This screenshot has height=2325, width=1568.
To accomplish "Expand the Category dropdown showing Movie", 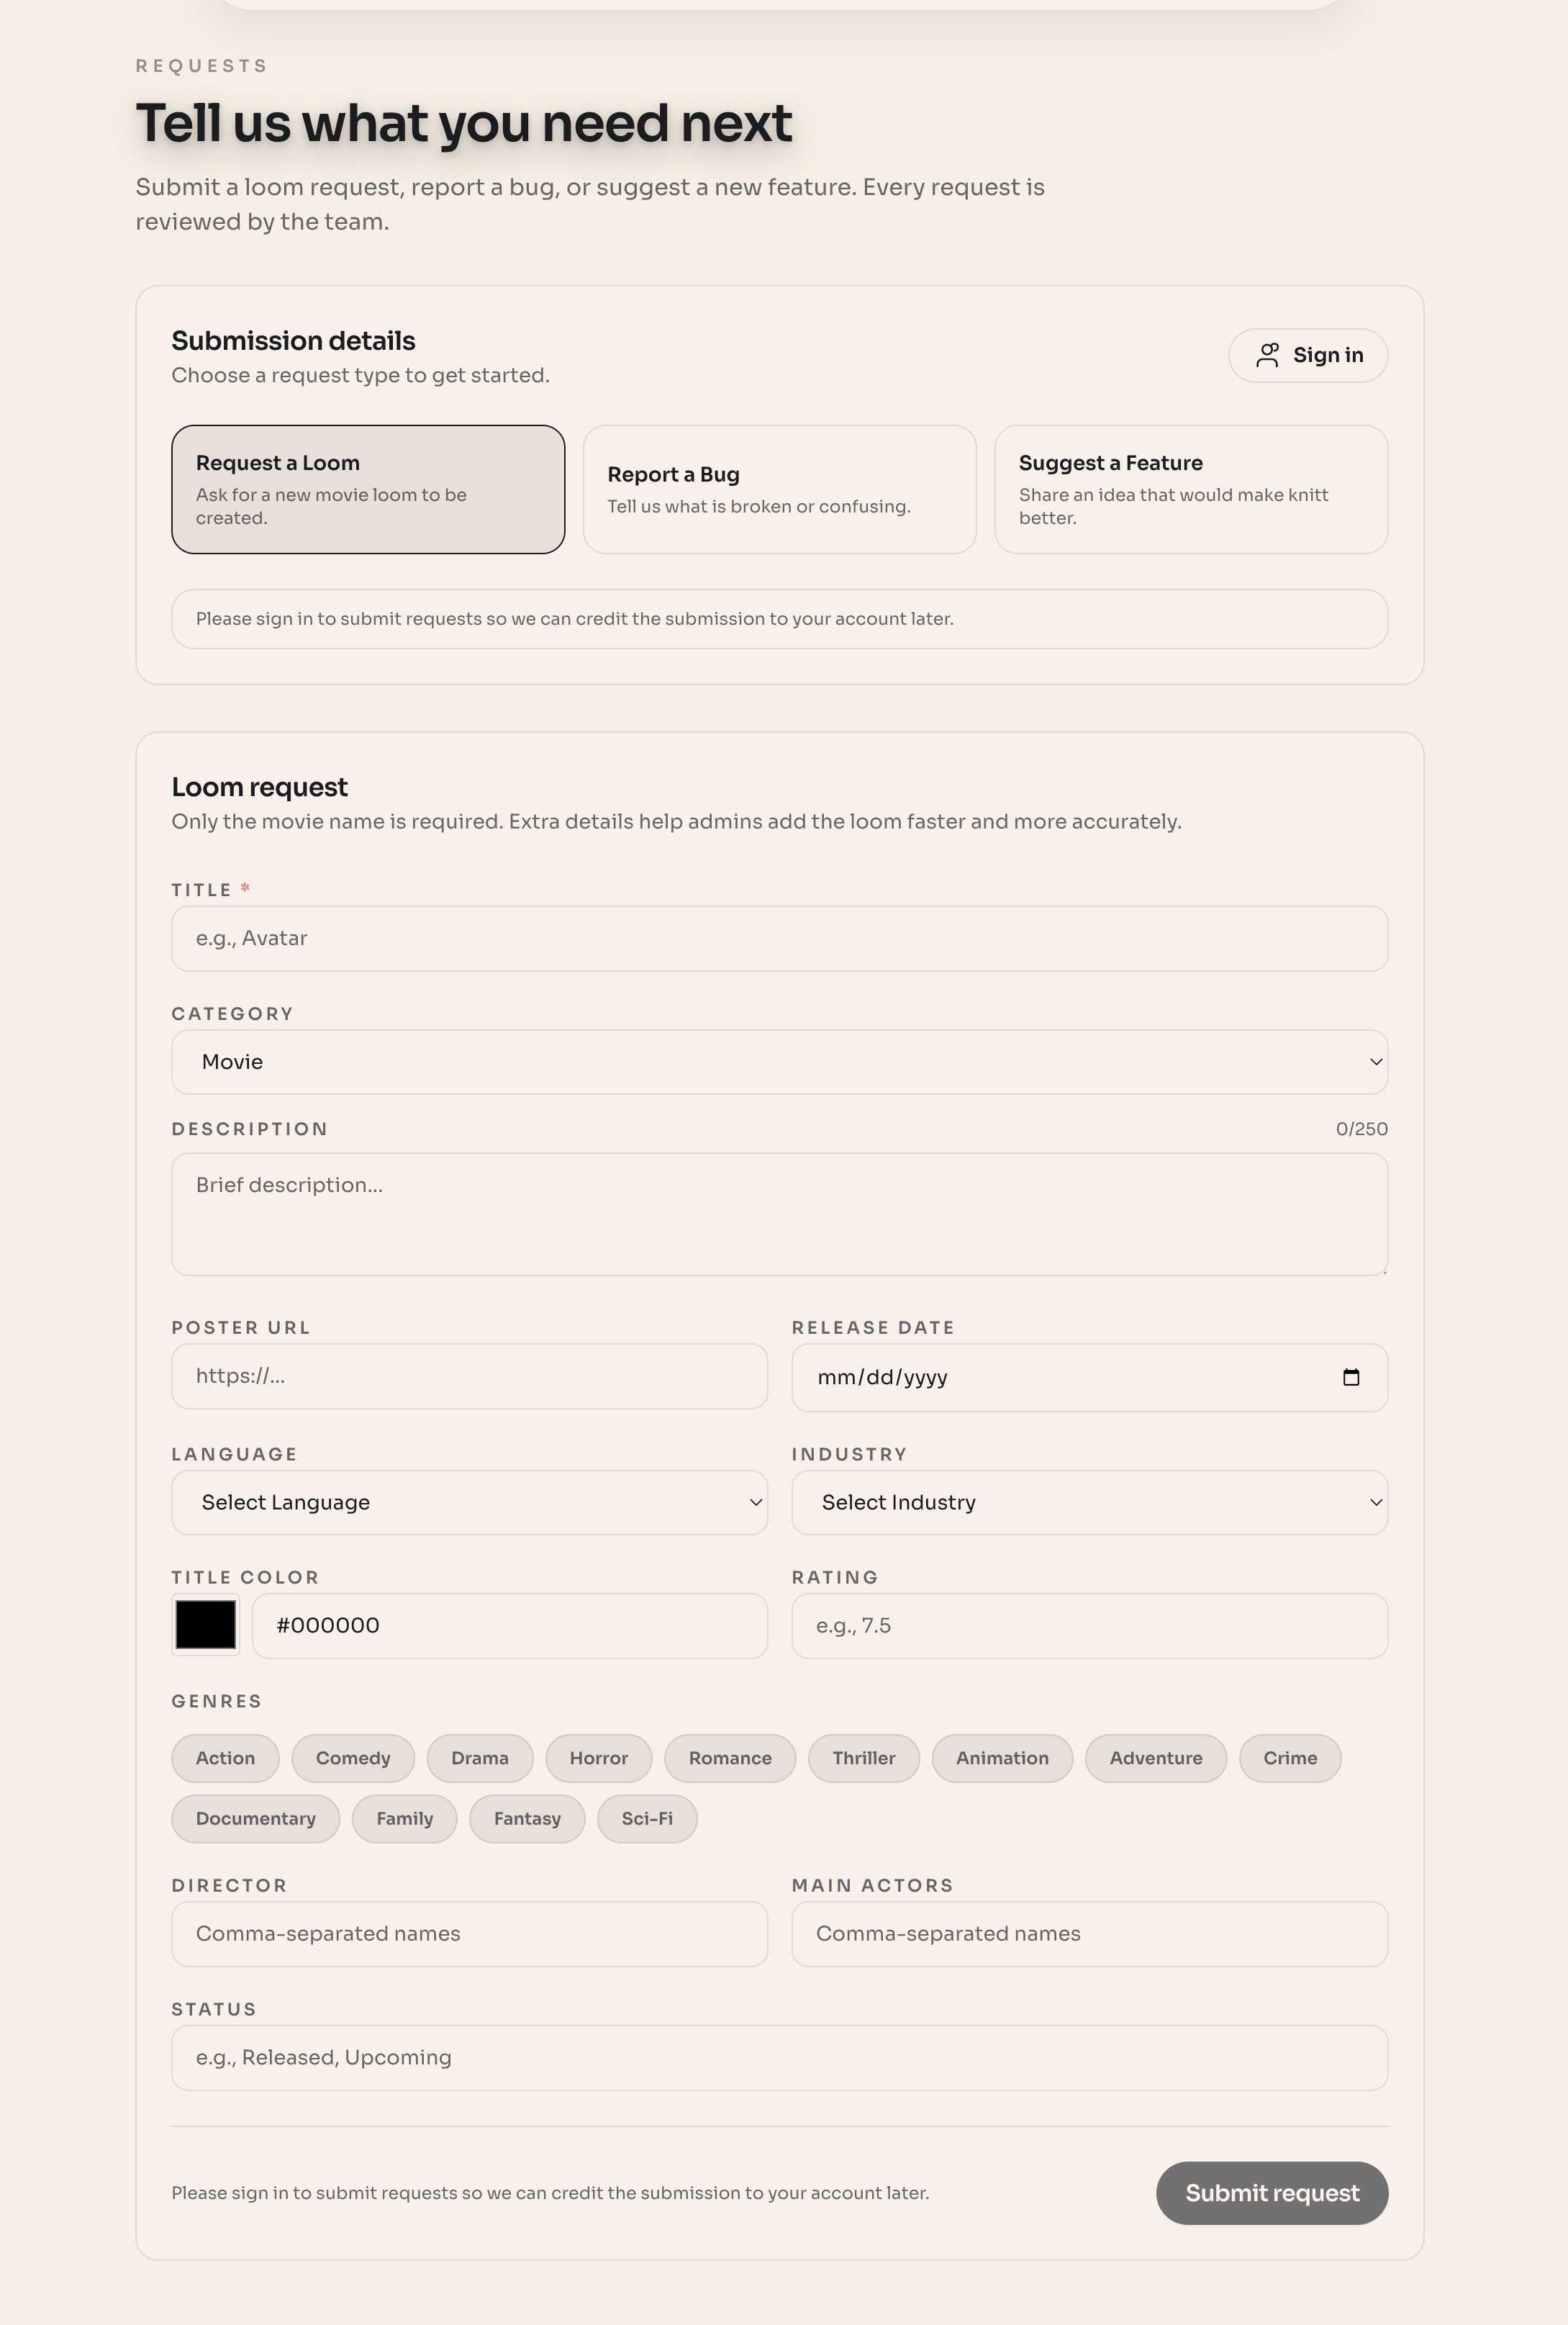I will [x=779, y=1062].
